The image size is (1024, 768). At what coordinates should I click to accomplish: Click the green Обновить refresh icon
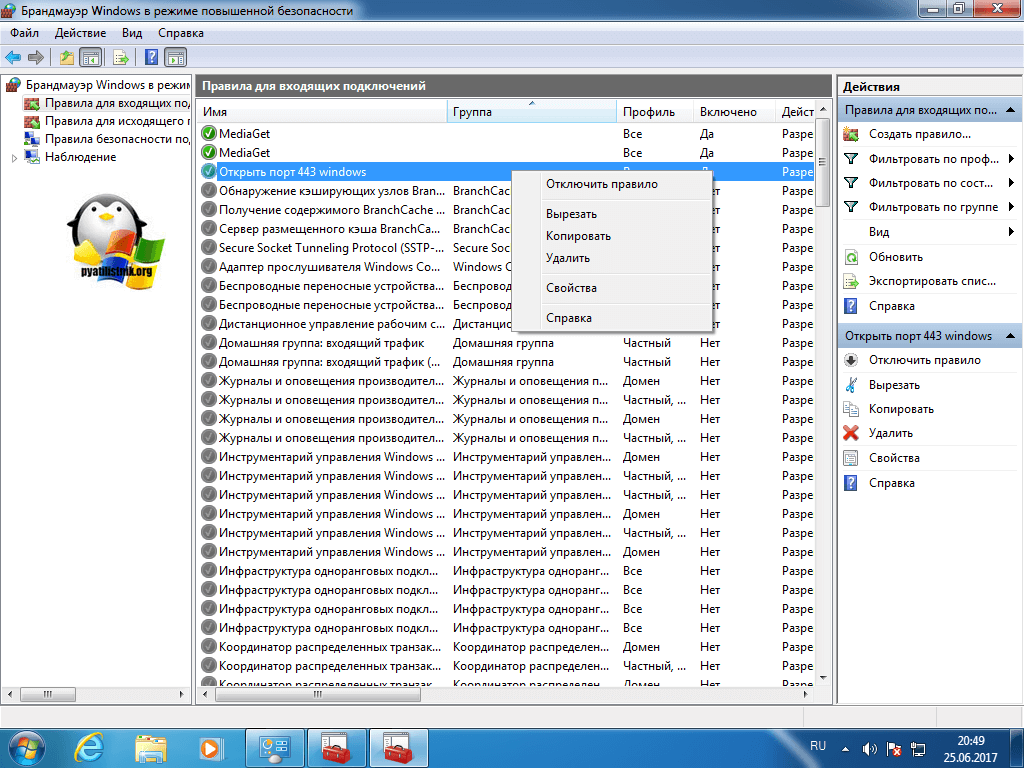(x=851, y=257)
